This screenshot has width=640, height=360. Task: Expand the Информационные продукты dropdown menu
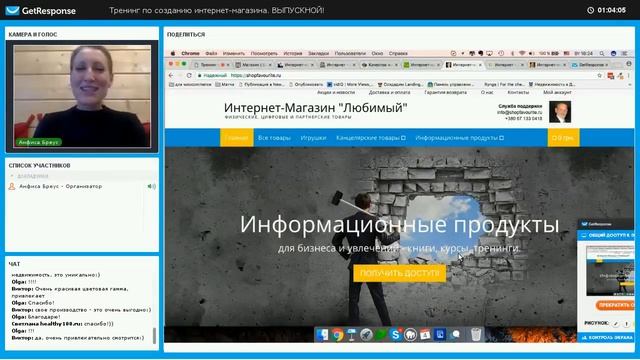pyautogui.click(x=460, y=138)
